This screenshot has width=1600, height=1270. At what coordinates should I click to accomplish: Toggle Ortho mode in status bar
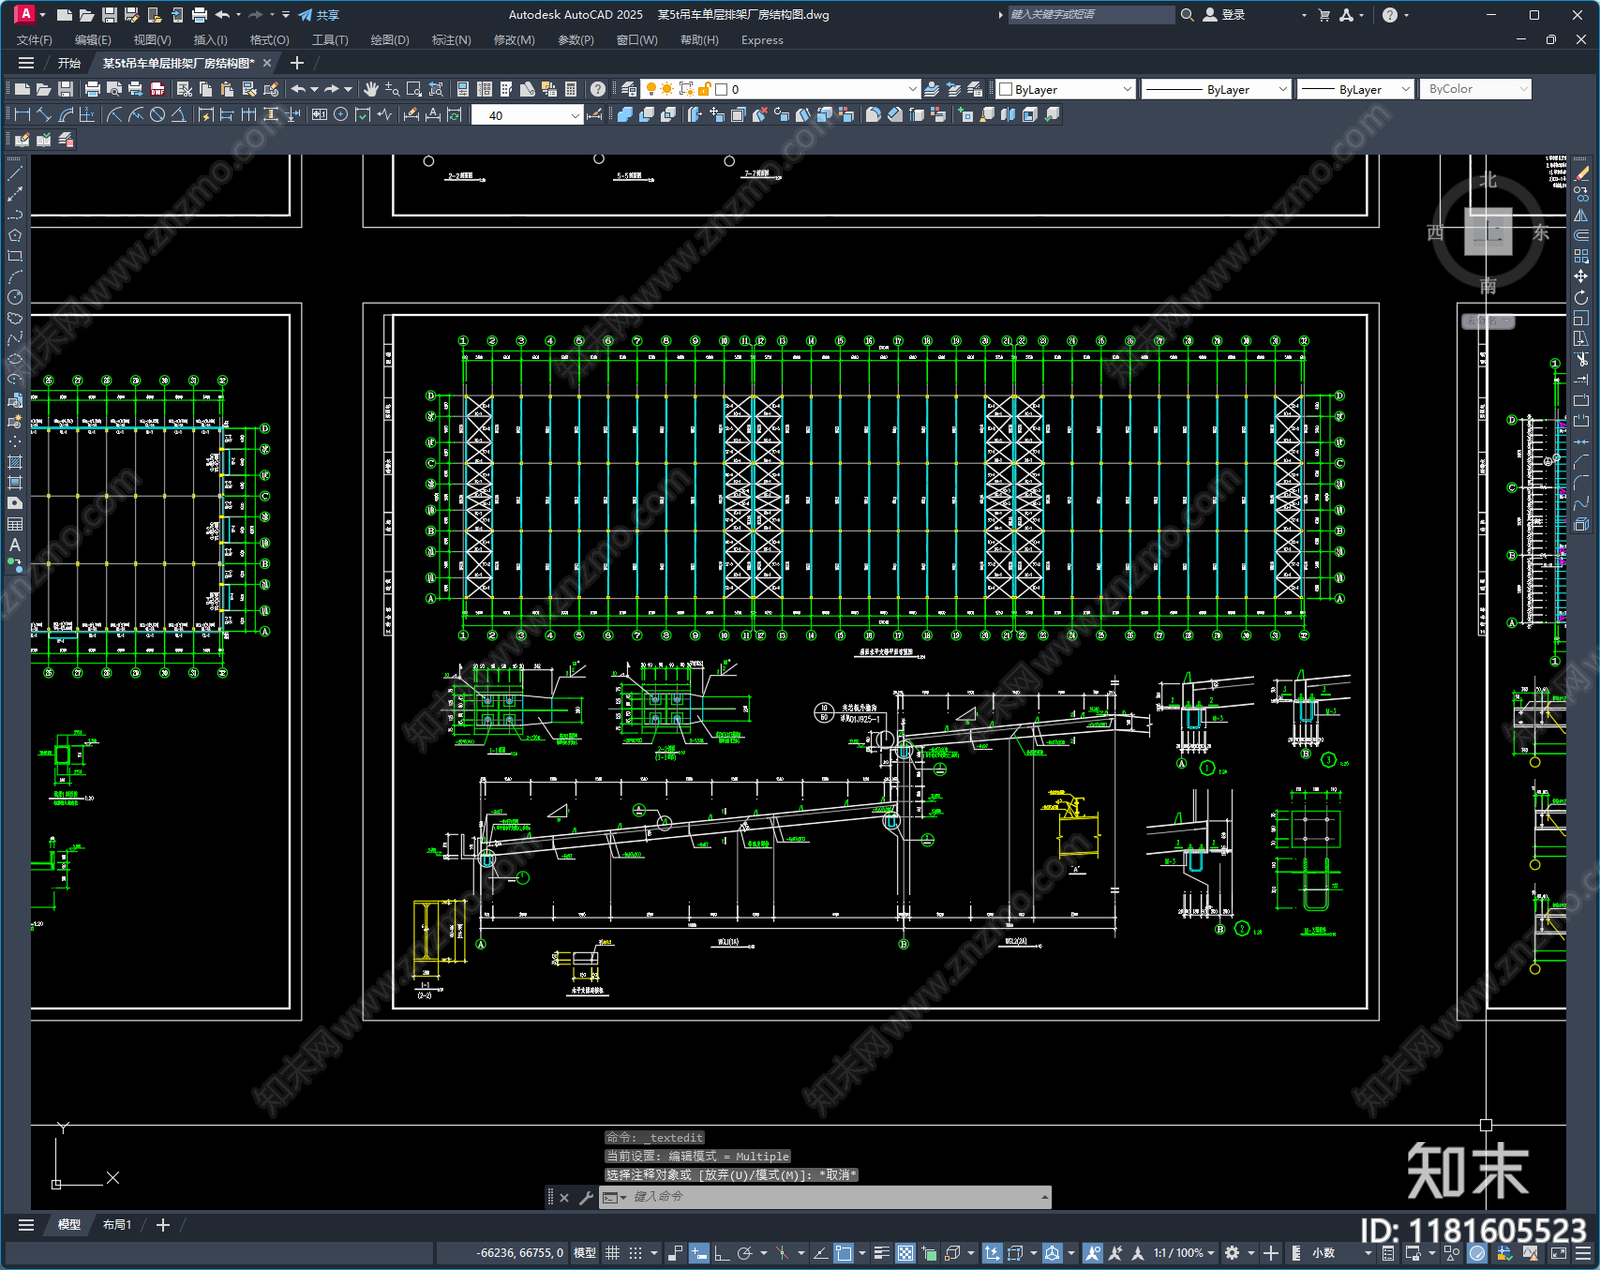pyautogui.click(x=721, y=1253)
